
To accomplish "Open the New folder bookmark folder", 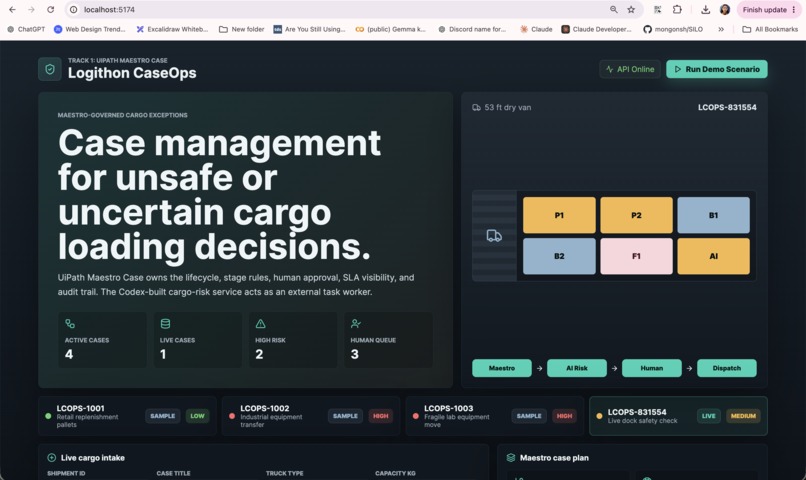I will 242,29.
